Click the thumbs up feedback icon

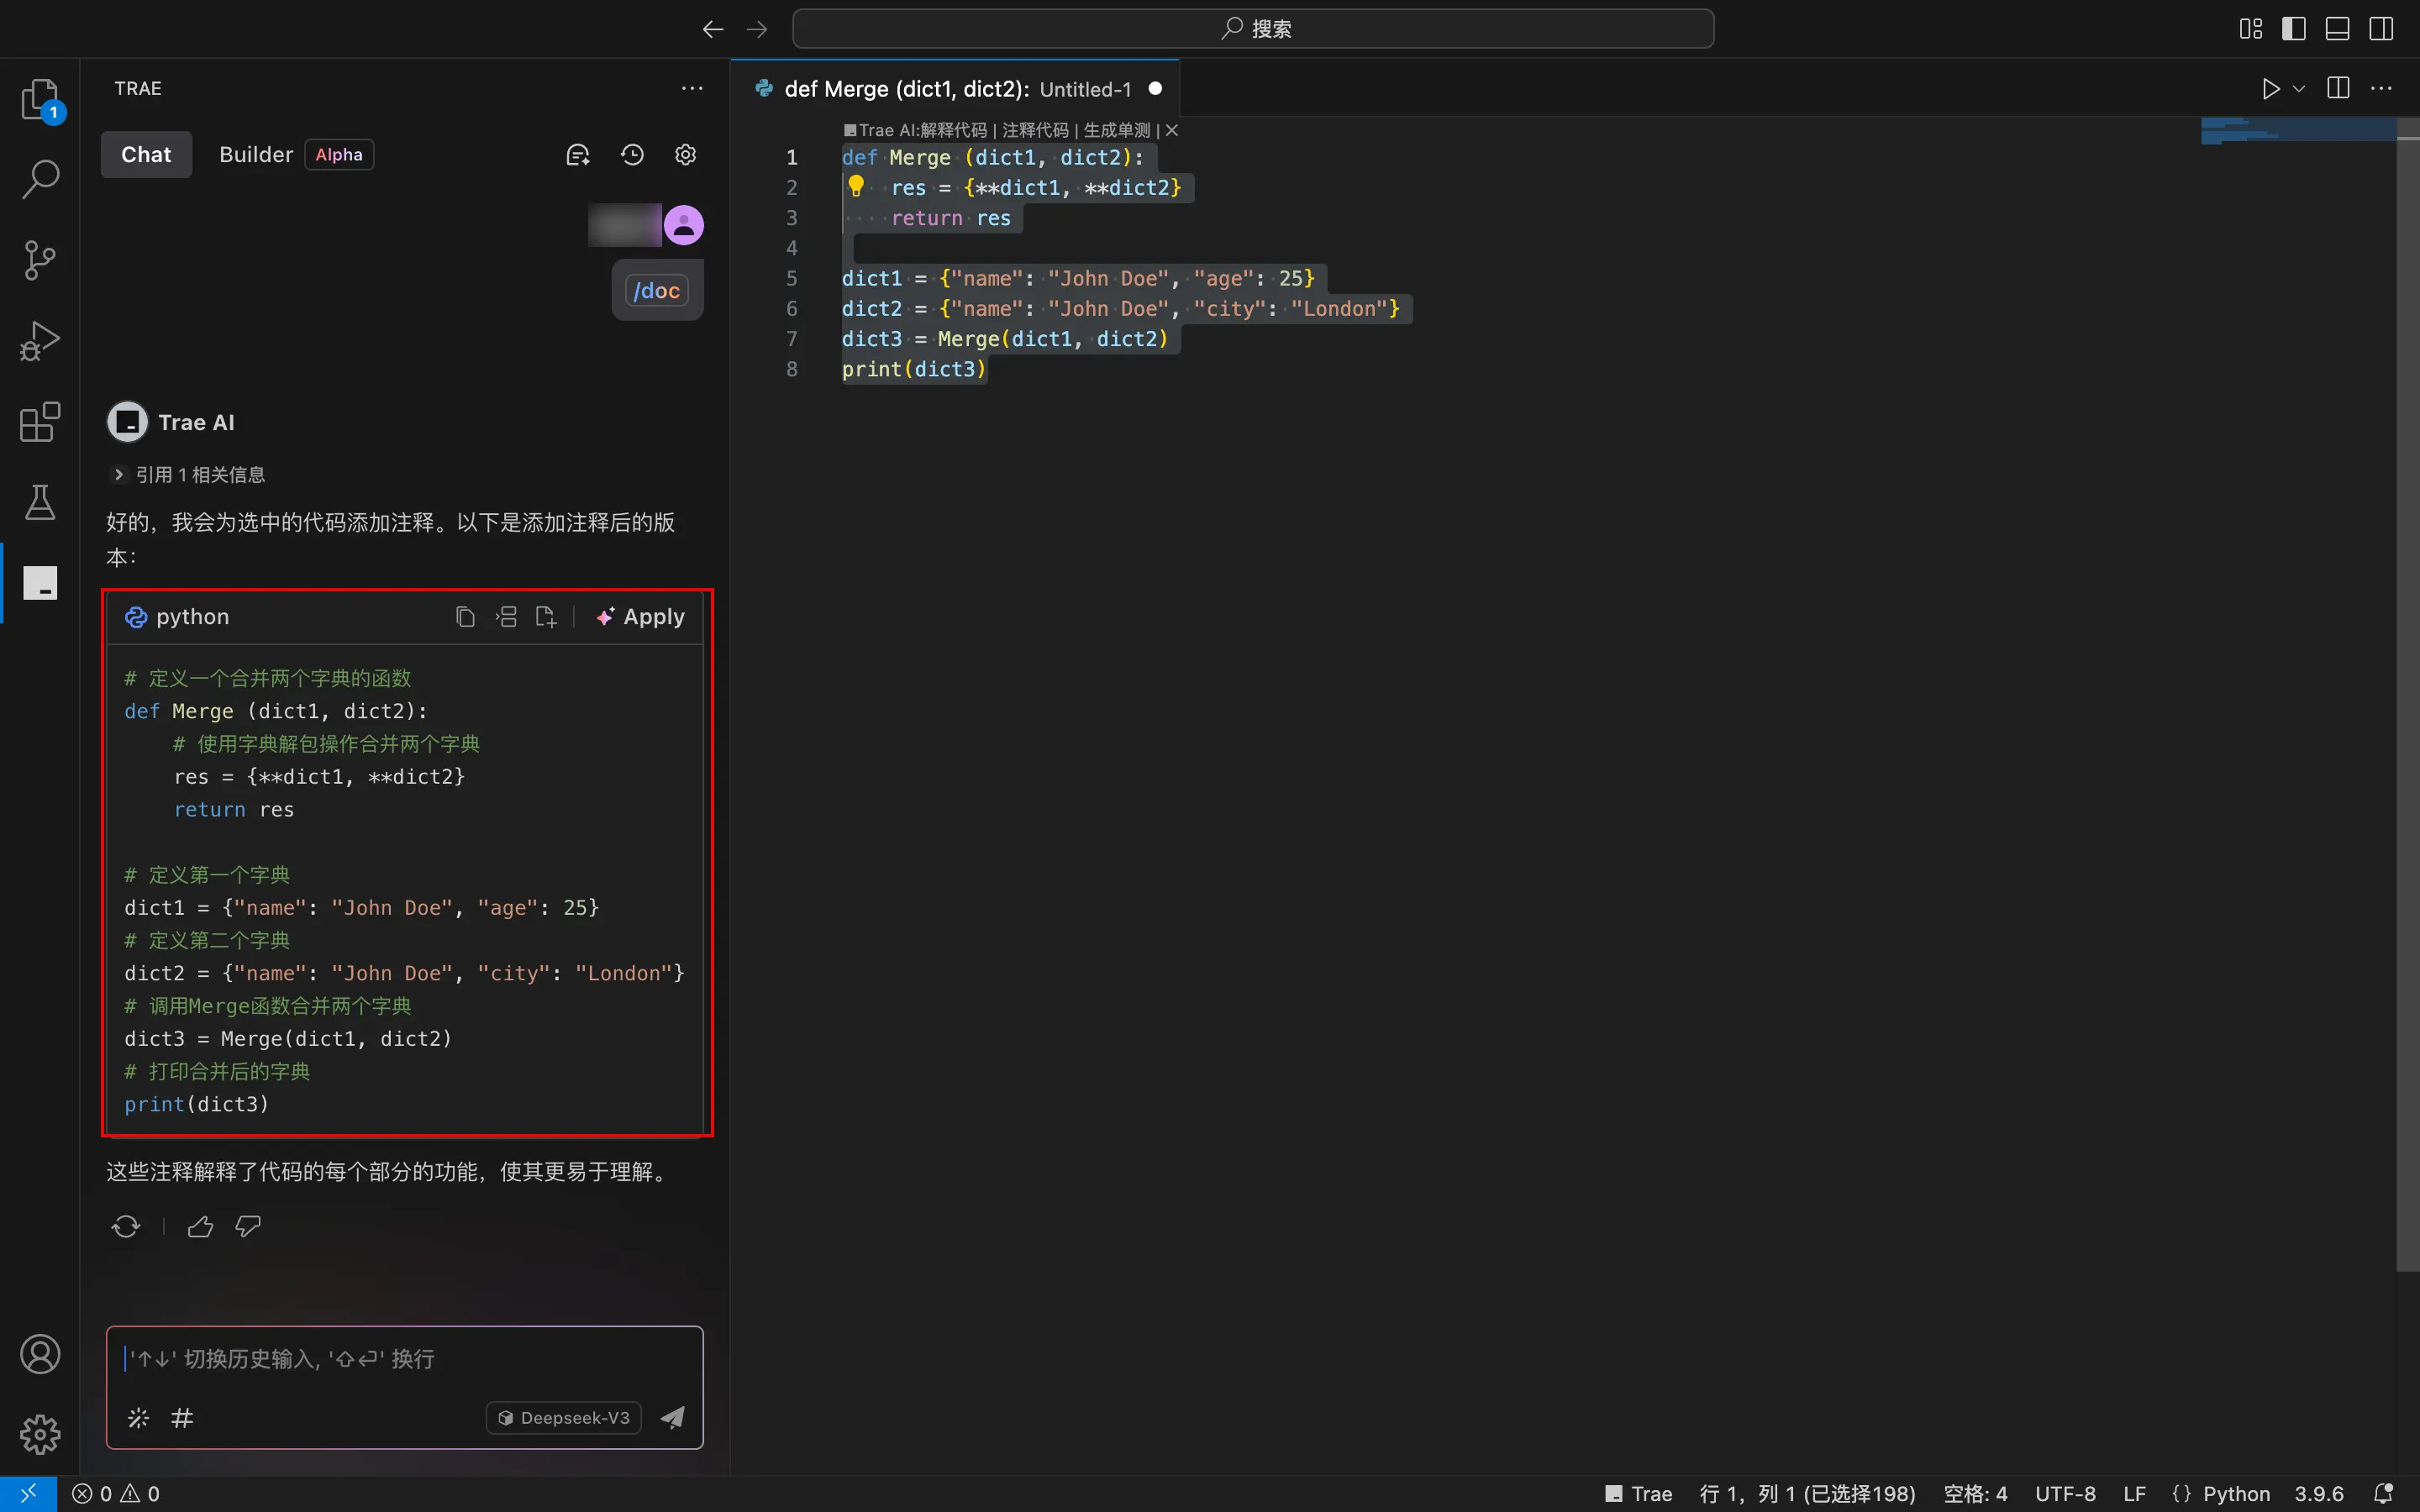click(200, 1226)
